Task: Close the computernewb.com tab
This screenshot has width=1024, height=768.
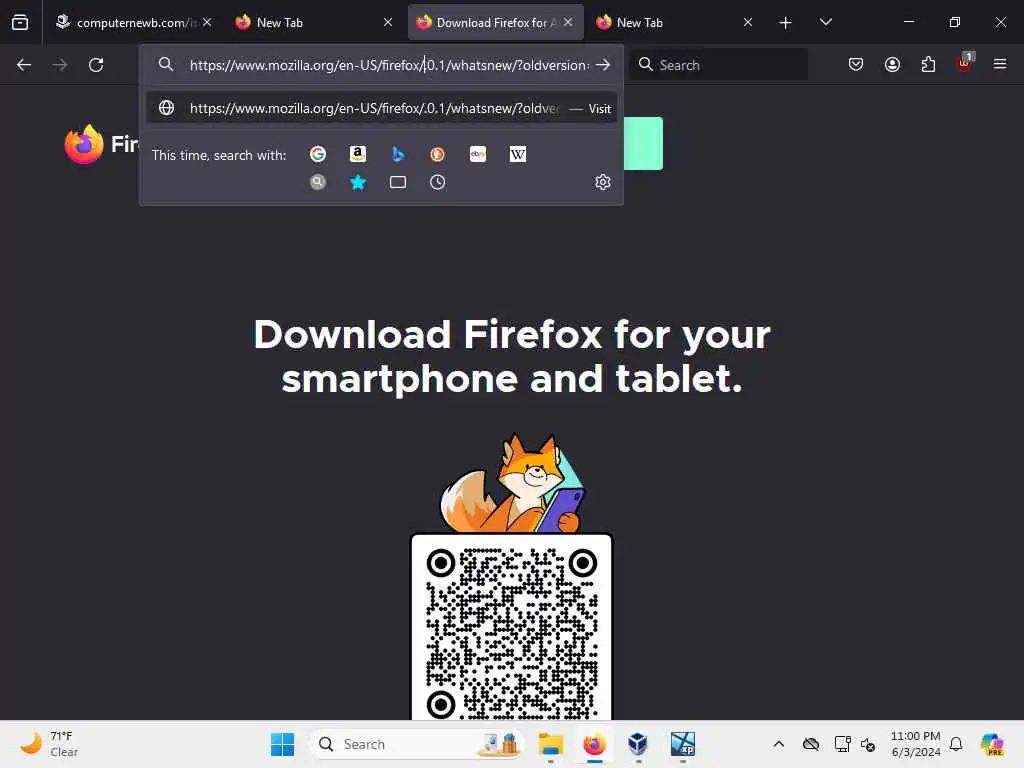Action: pyautogui.click(x=207, y=22)
